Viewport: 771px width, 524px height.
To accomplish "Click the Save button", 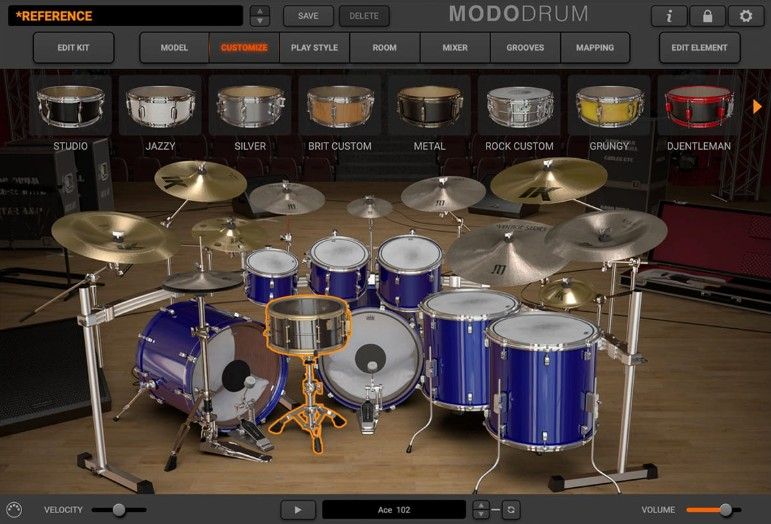I will pyautogui.click(x=308, y=16).
